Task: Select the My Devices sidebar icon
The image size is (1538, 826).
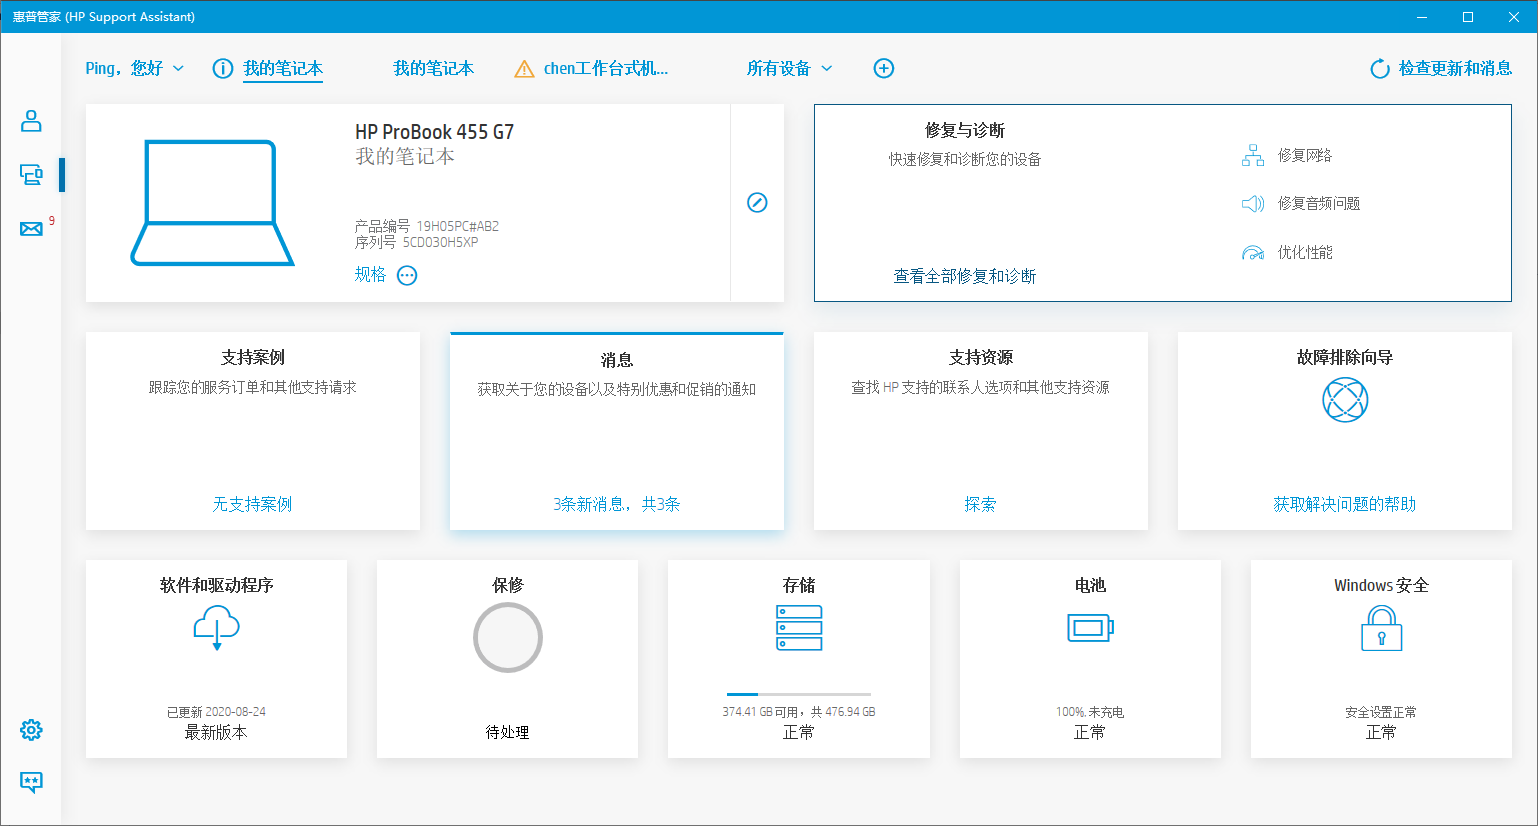Action: click(x=31, y=175)
